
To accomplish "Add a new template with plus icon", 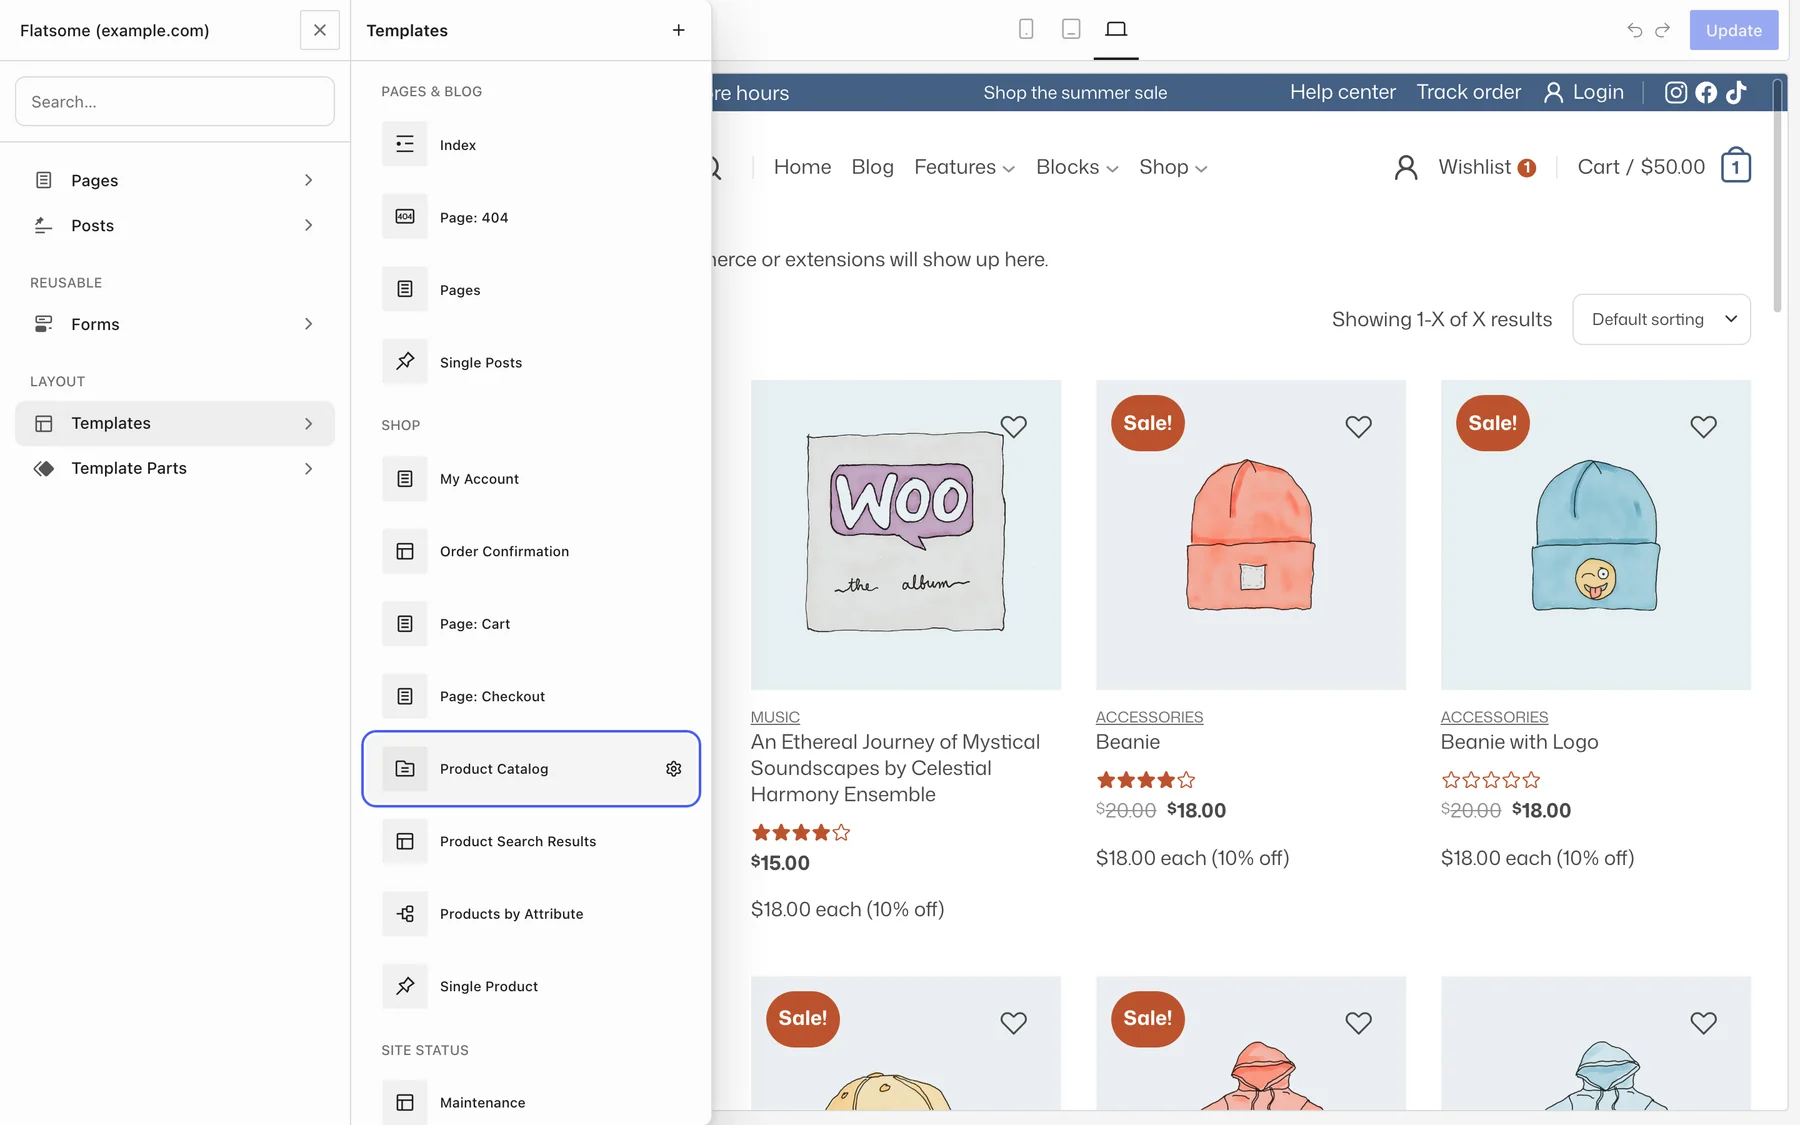I will [679, 30].
